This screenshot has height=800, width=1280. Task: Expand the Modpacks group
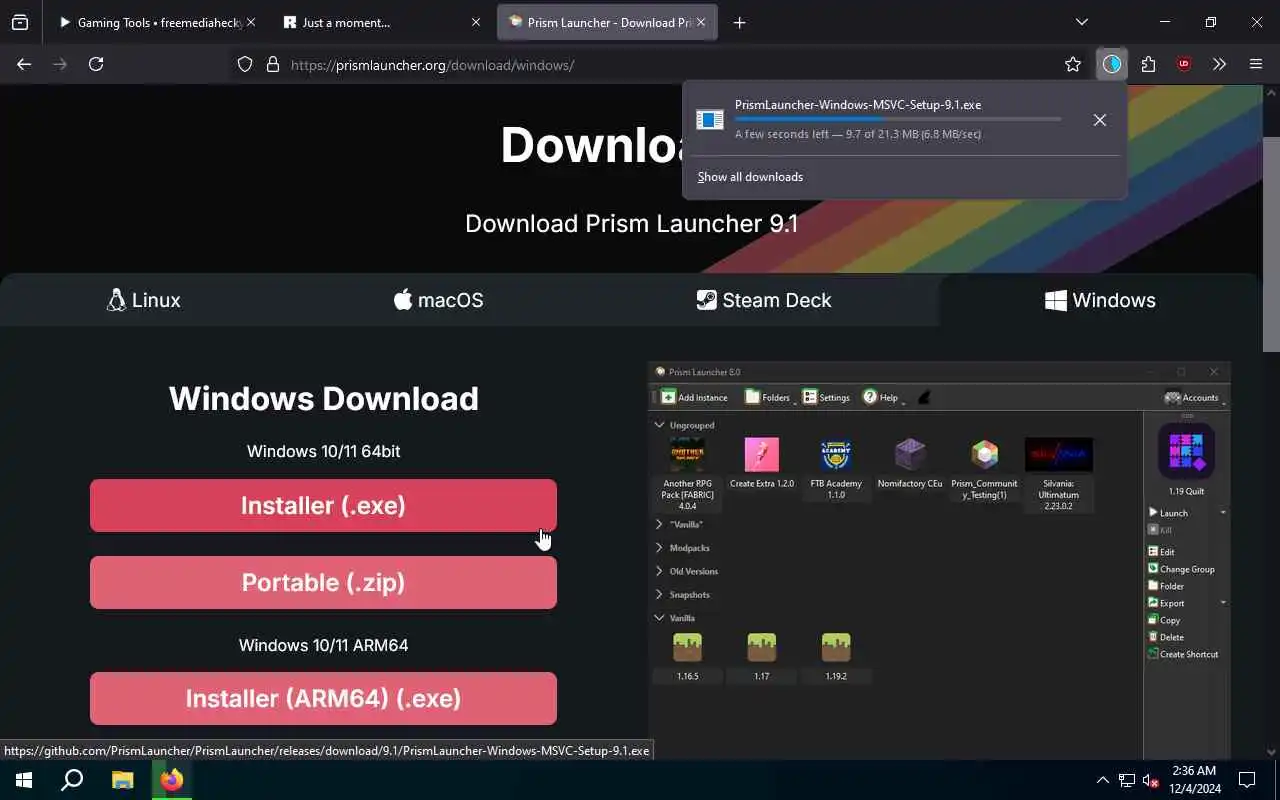659,548
